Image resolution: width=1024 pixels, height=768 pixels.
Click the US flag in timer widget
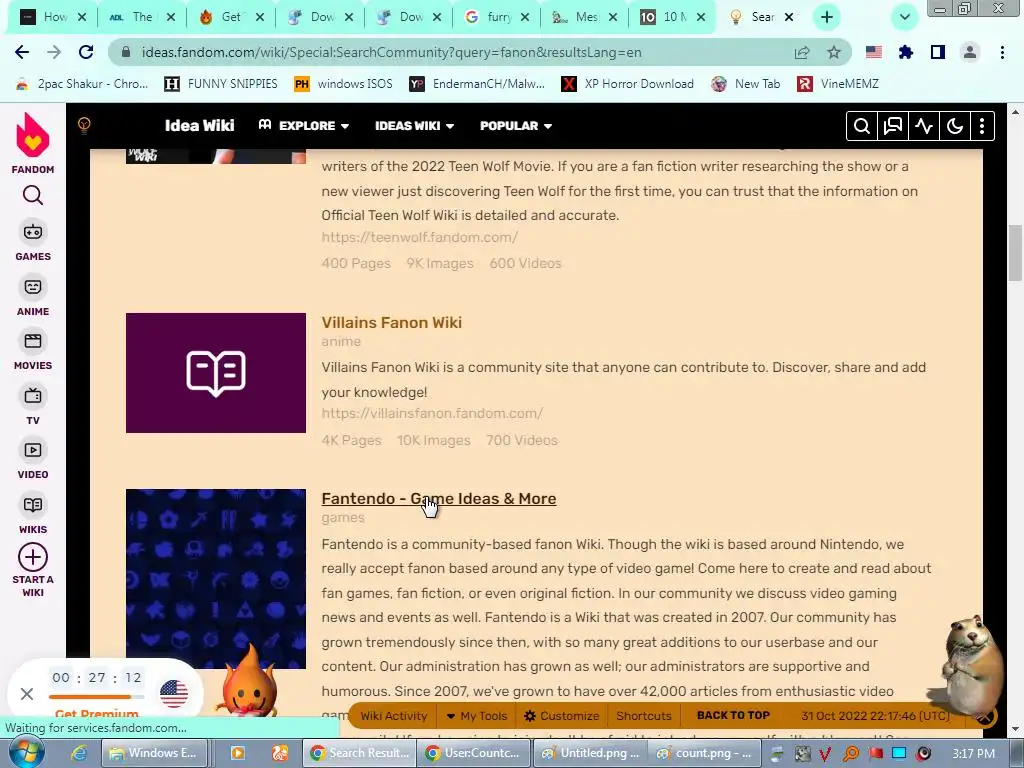coord(174,694)
